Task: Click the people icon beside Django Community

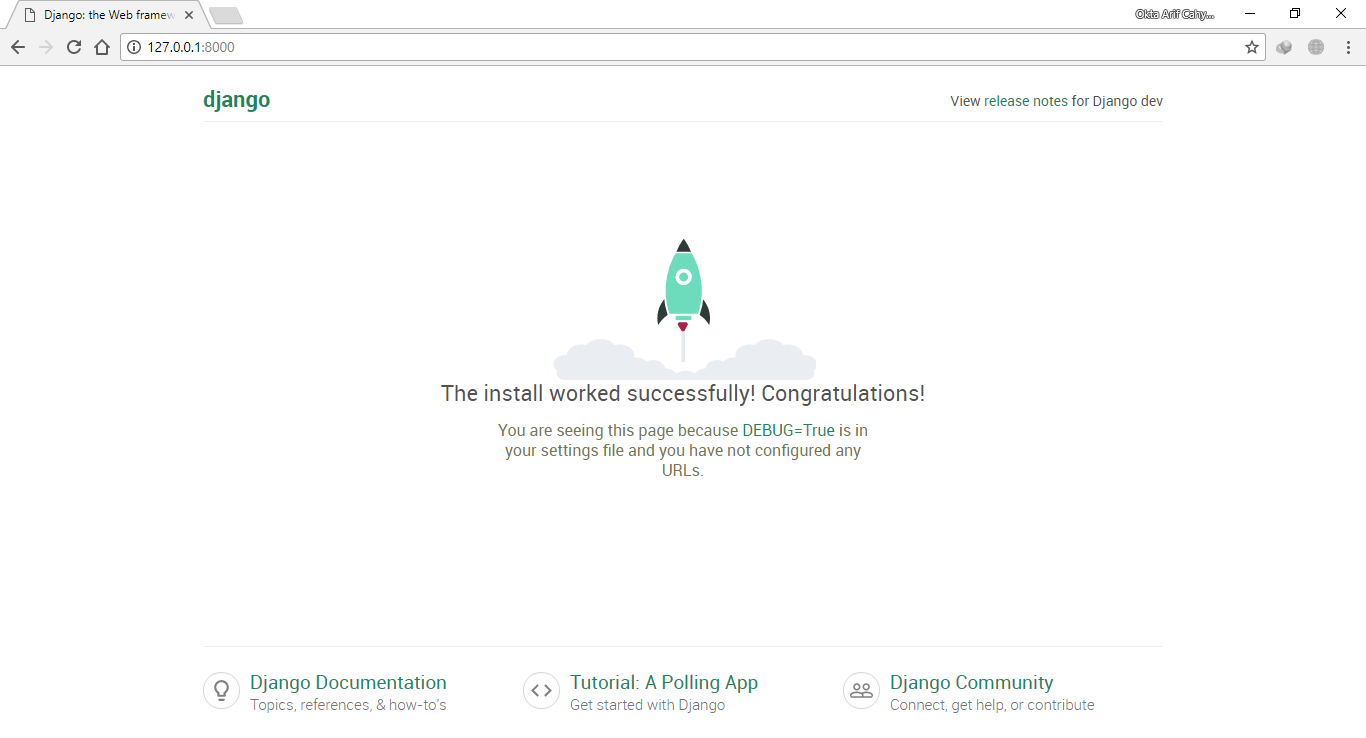Action: (861, 691)
